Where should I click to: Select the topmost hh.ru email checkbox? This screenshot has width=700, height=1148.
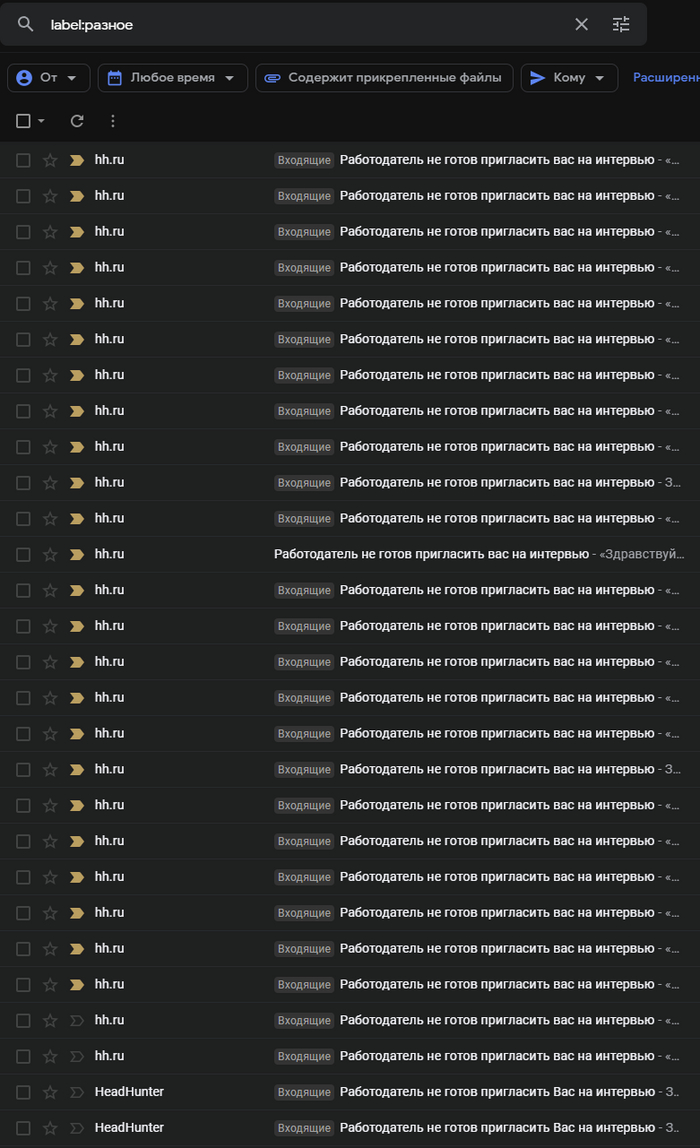pos(23,160)
